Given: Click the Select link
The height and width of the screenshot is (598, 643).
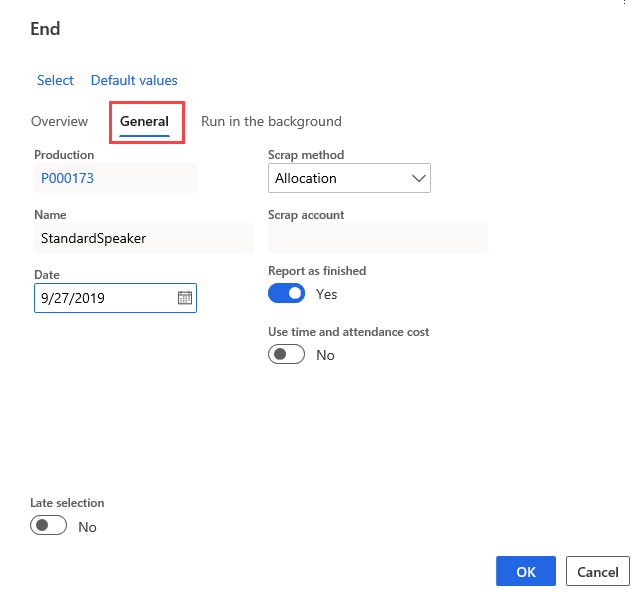Looking at the screenshot, I should (x=55, y=80).
